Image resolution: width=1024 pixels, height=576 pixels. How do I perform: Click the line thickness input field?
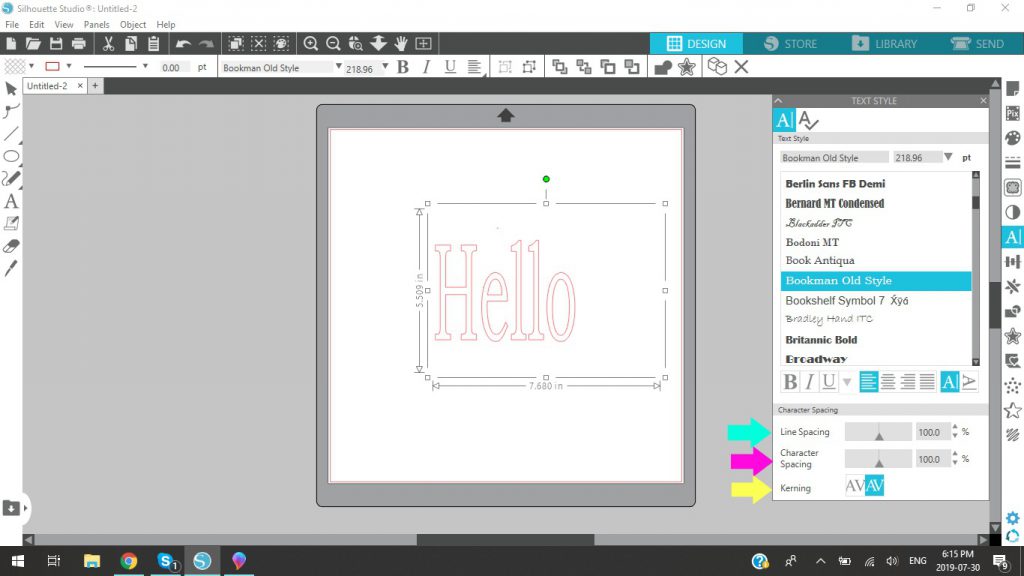174,67
